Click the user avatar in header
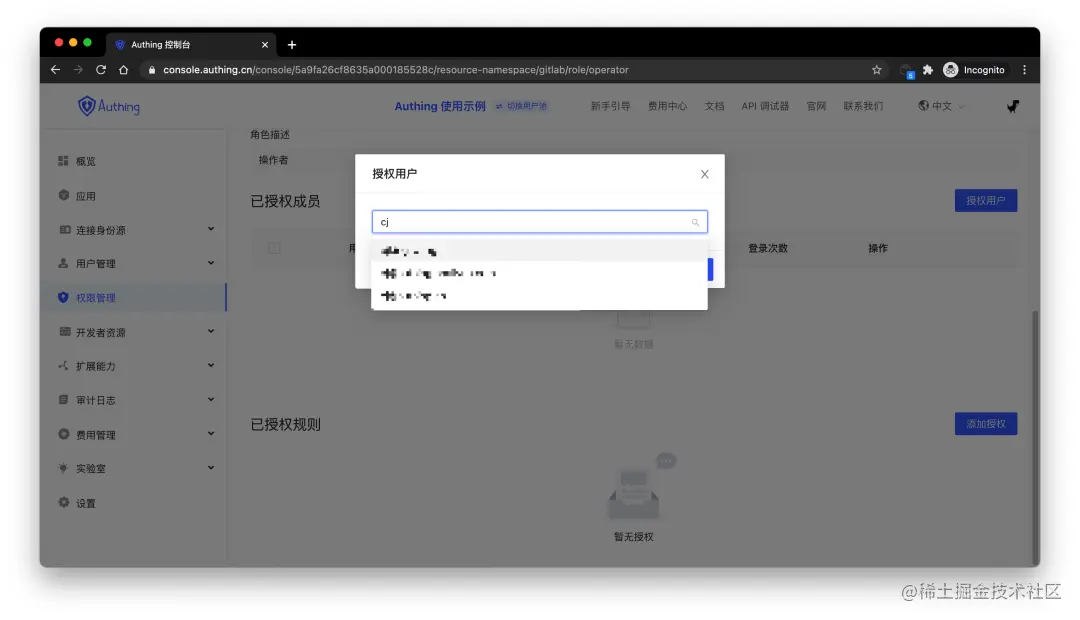Viewport: 1080px width, 620px height. pos(1012,106)
